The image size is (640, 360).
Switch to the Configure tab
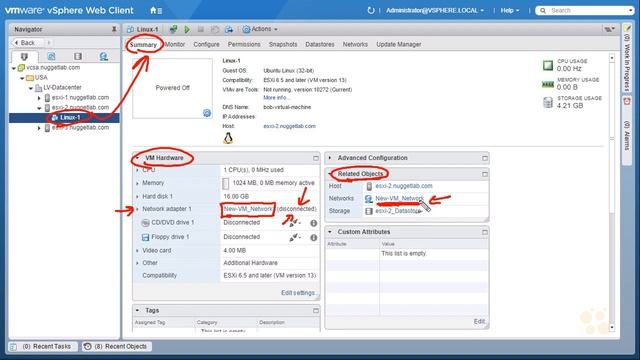tap(206, 44)
